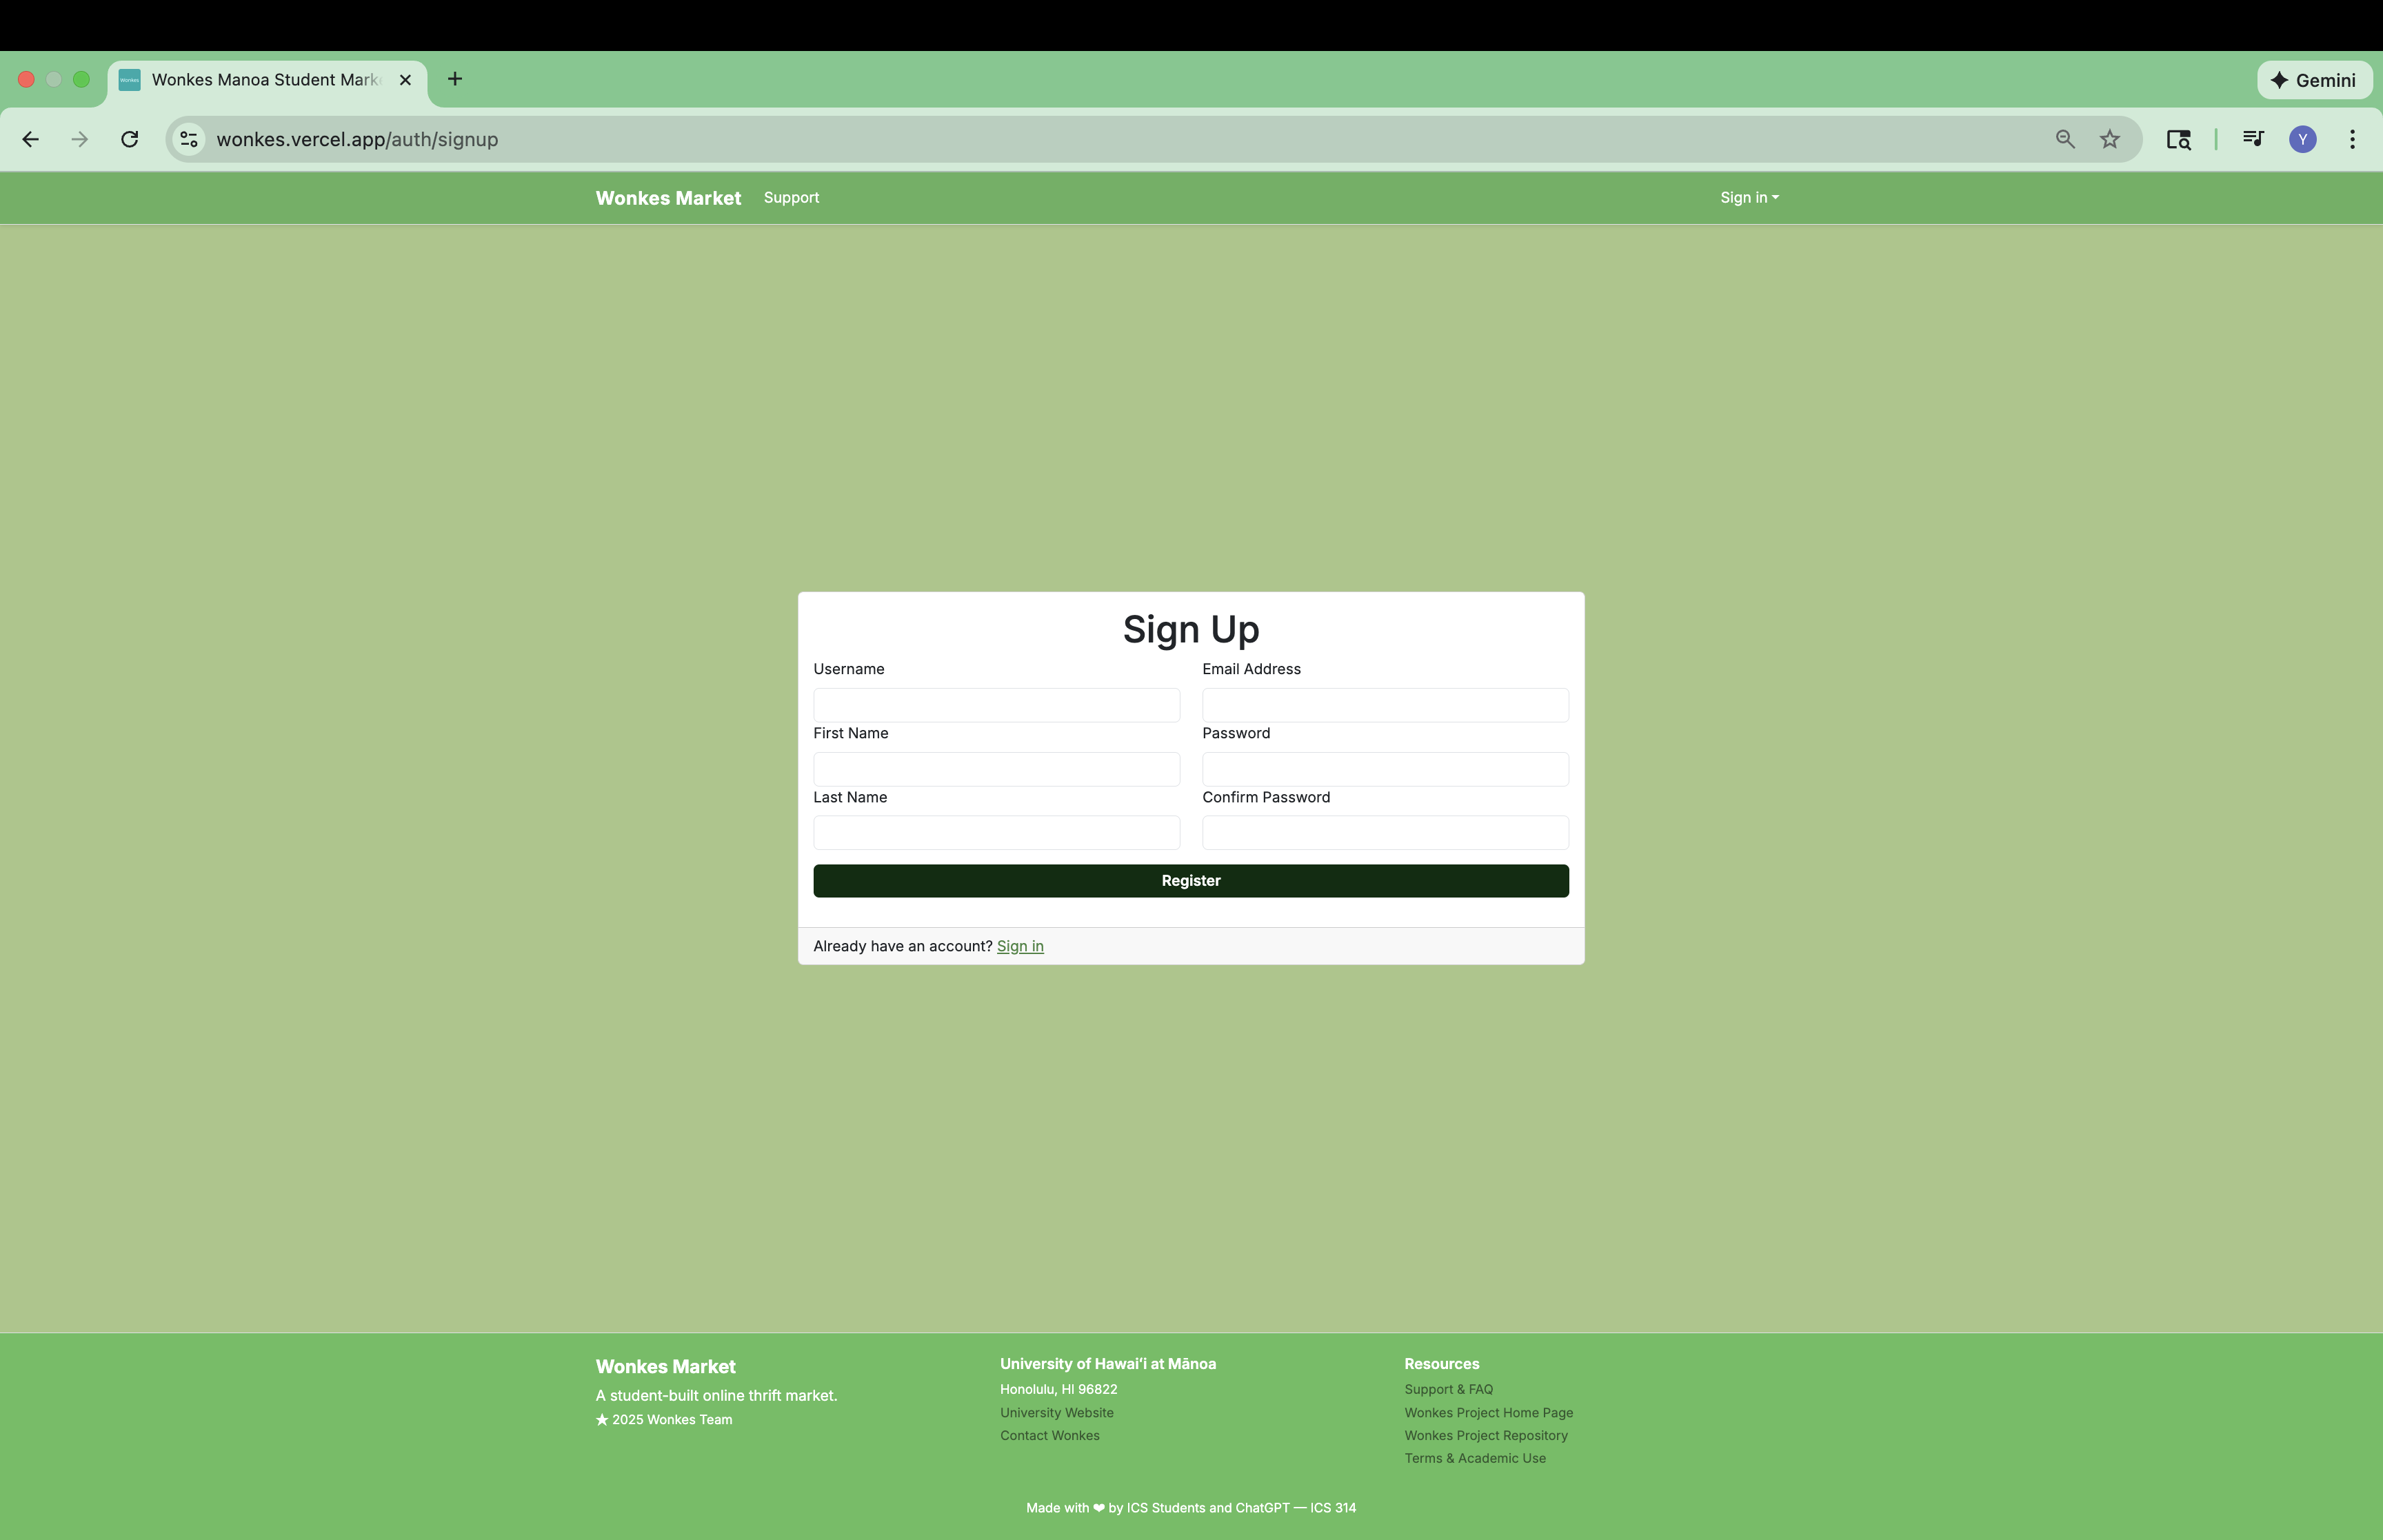Click the Sign in link below the form
Viewport: 2383px width, 1540px height.
(x=1020, y=946)
